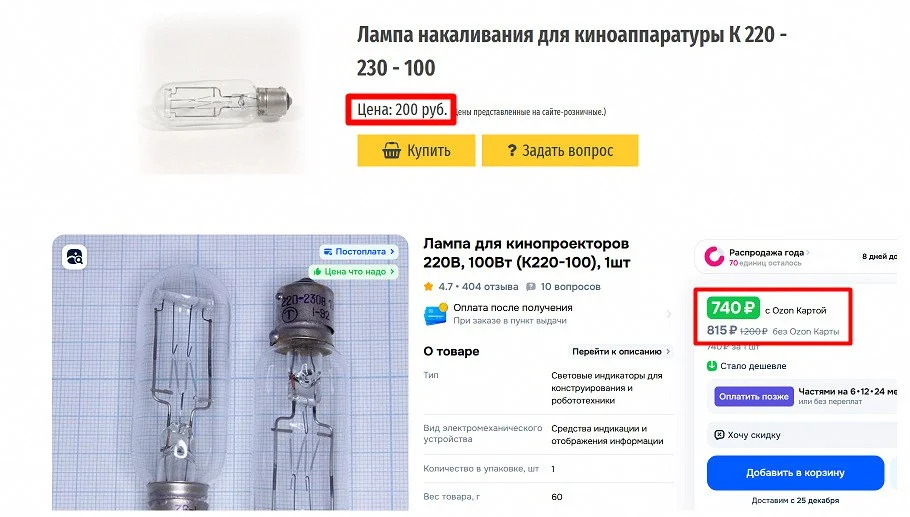910x517 pixels.
Task: Click the yellow Купить button
Action: pyautogui.click(x=416, y=151)
